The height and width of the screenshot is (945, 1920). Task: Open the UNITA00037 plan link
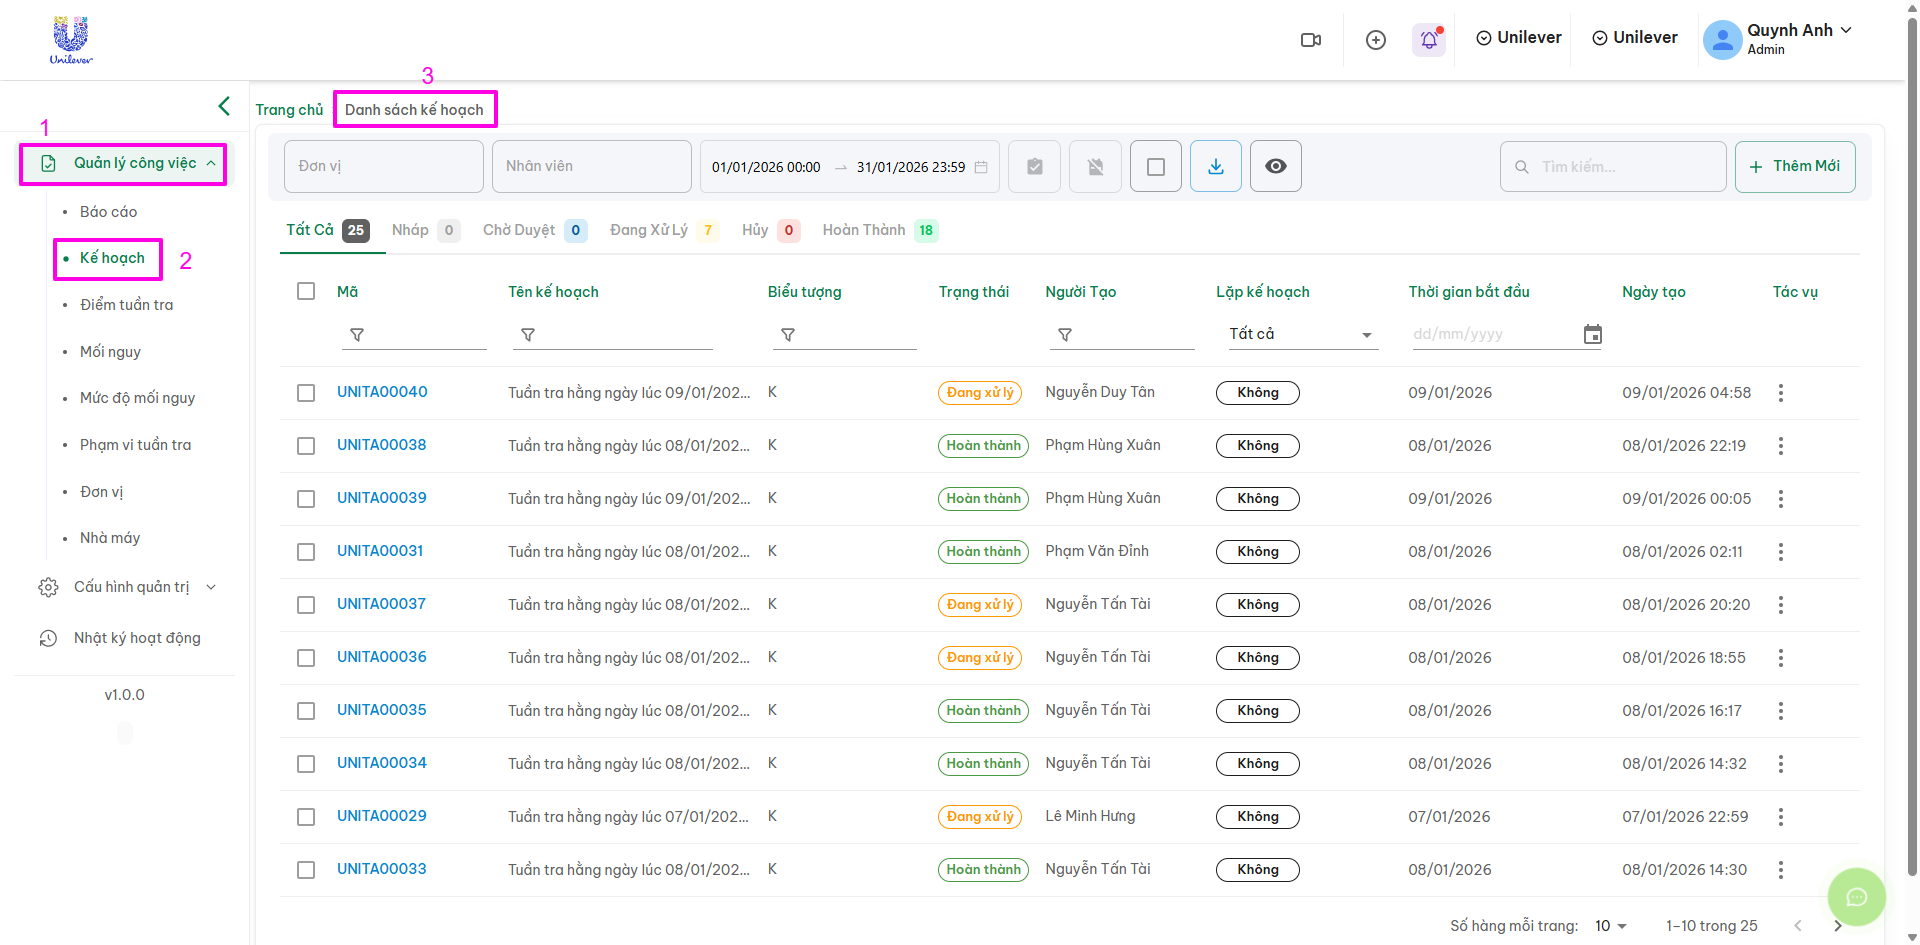pyautogui.click(x=381, y=604)
